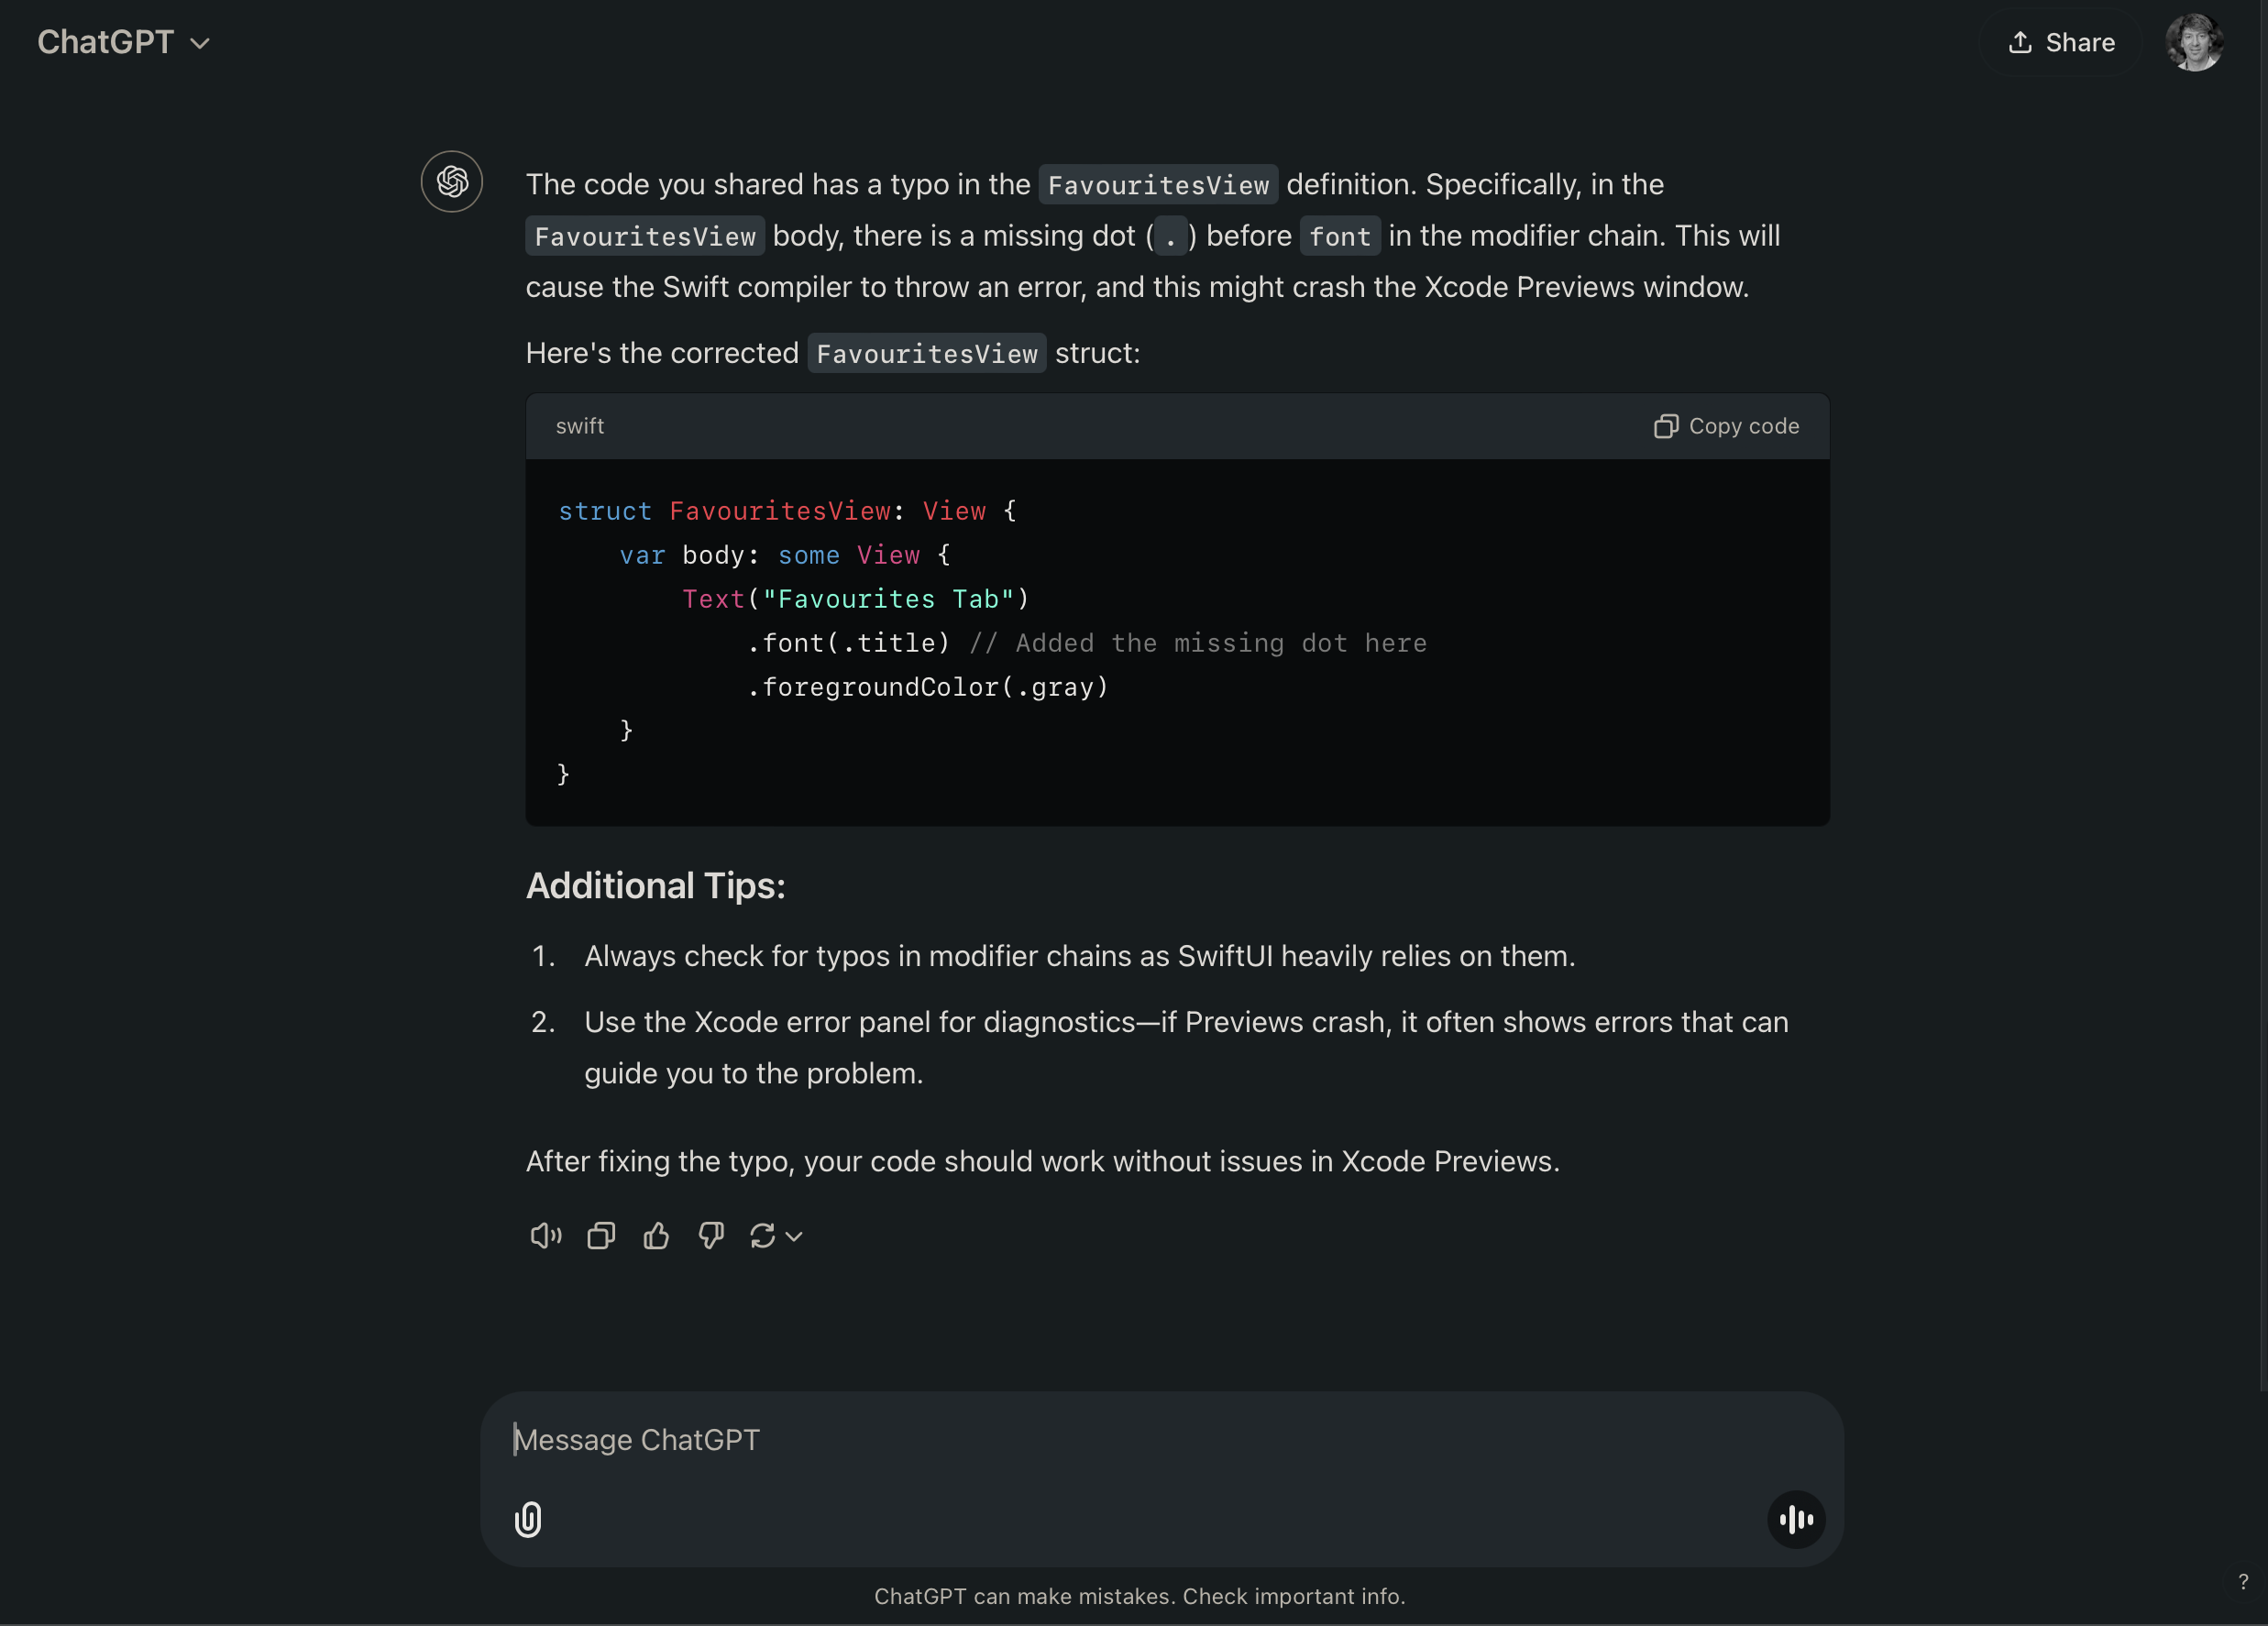
Task: Open the help question mark button
Action: [2243, 1581]
